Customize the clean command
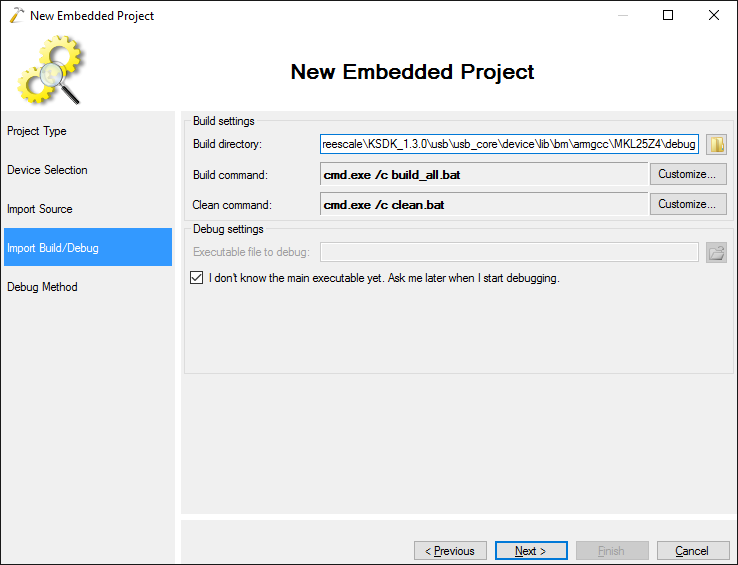Screen dimensions: 738x565 688,204
